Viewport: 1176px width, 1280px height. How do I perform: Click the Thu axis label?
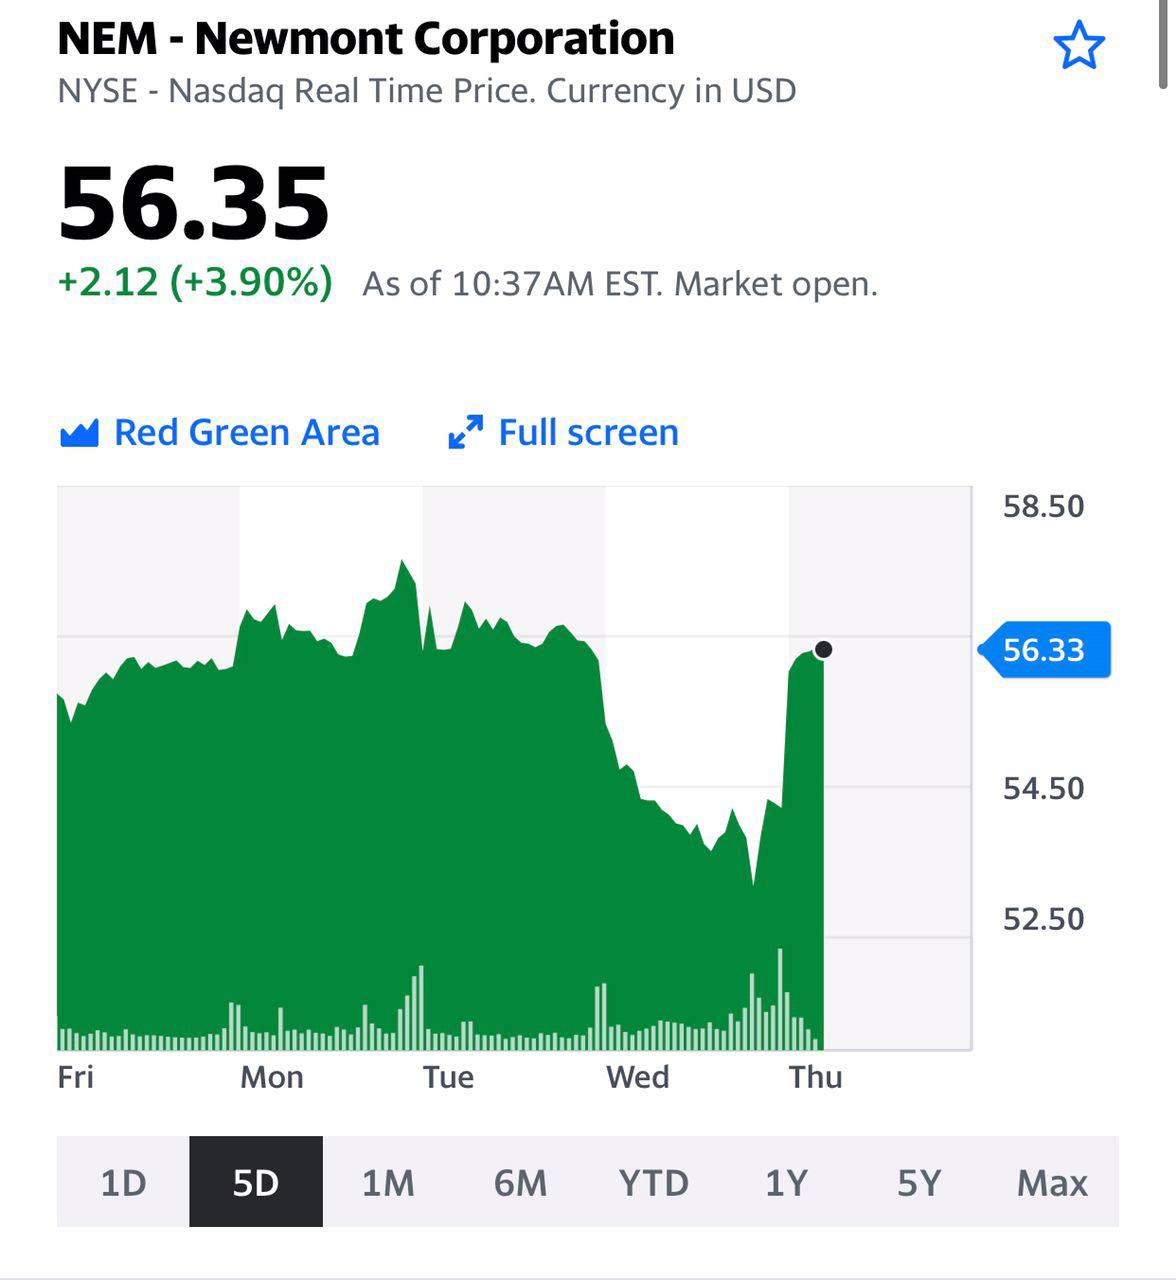tap(815, 1077)
